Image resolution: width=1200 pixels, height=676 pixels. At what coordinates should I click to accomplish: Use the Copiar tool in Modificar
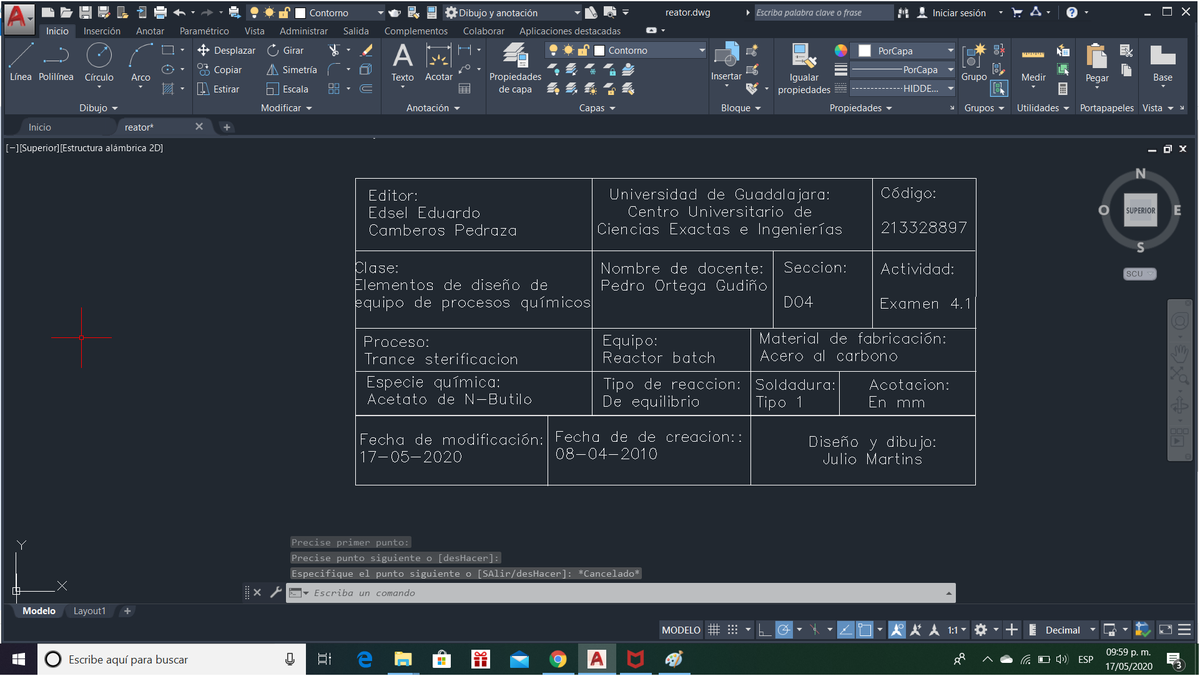[220, 70]
